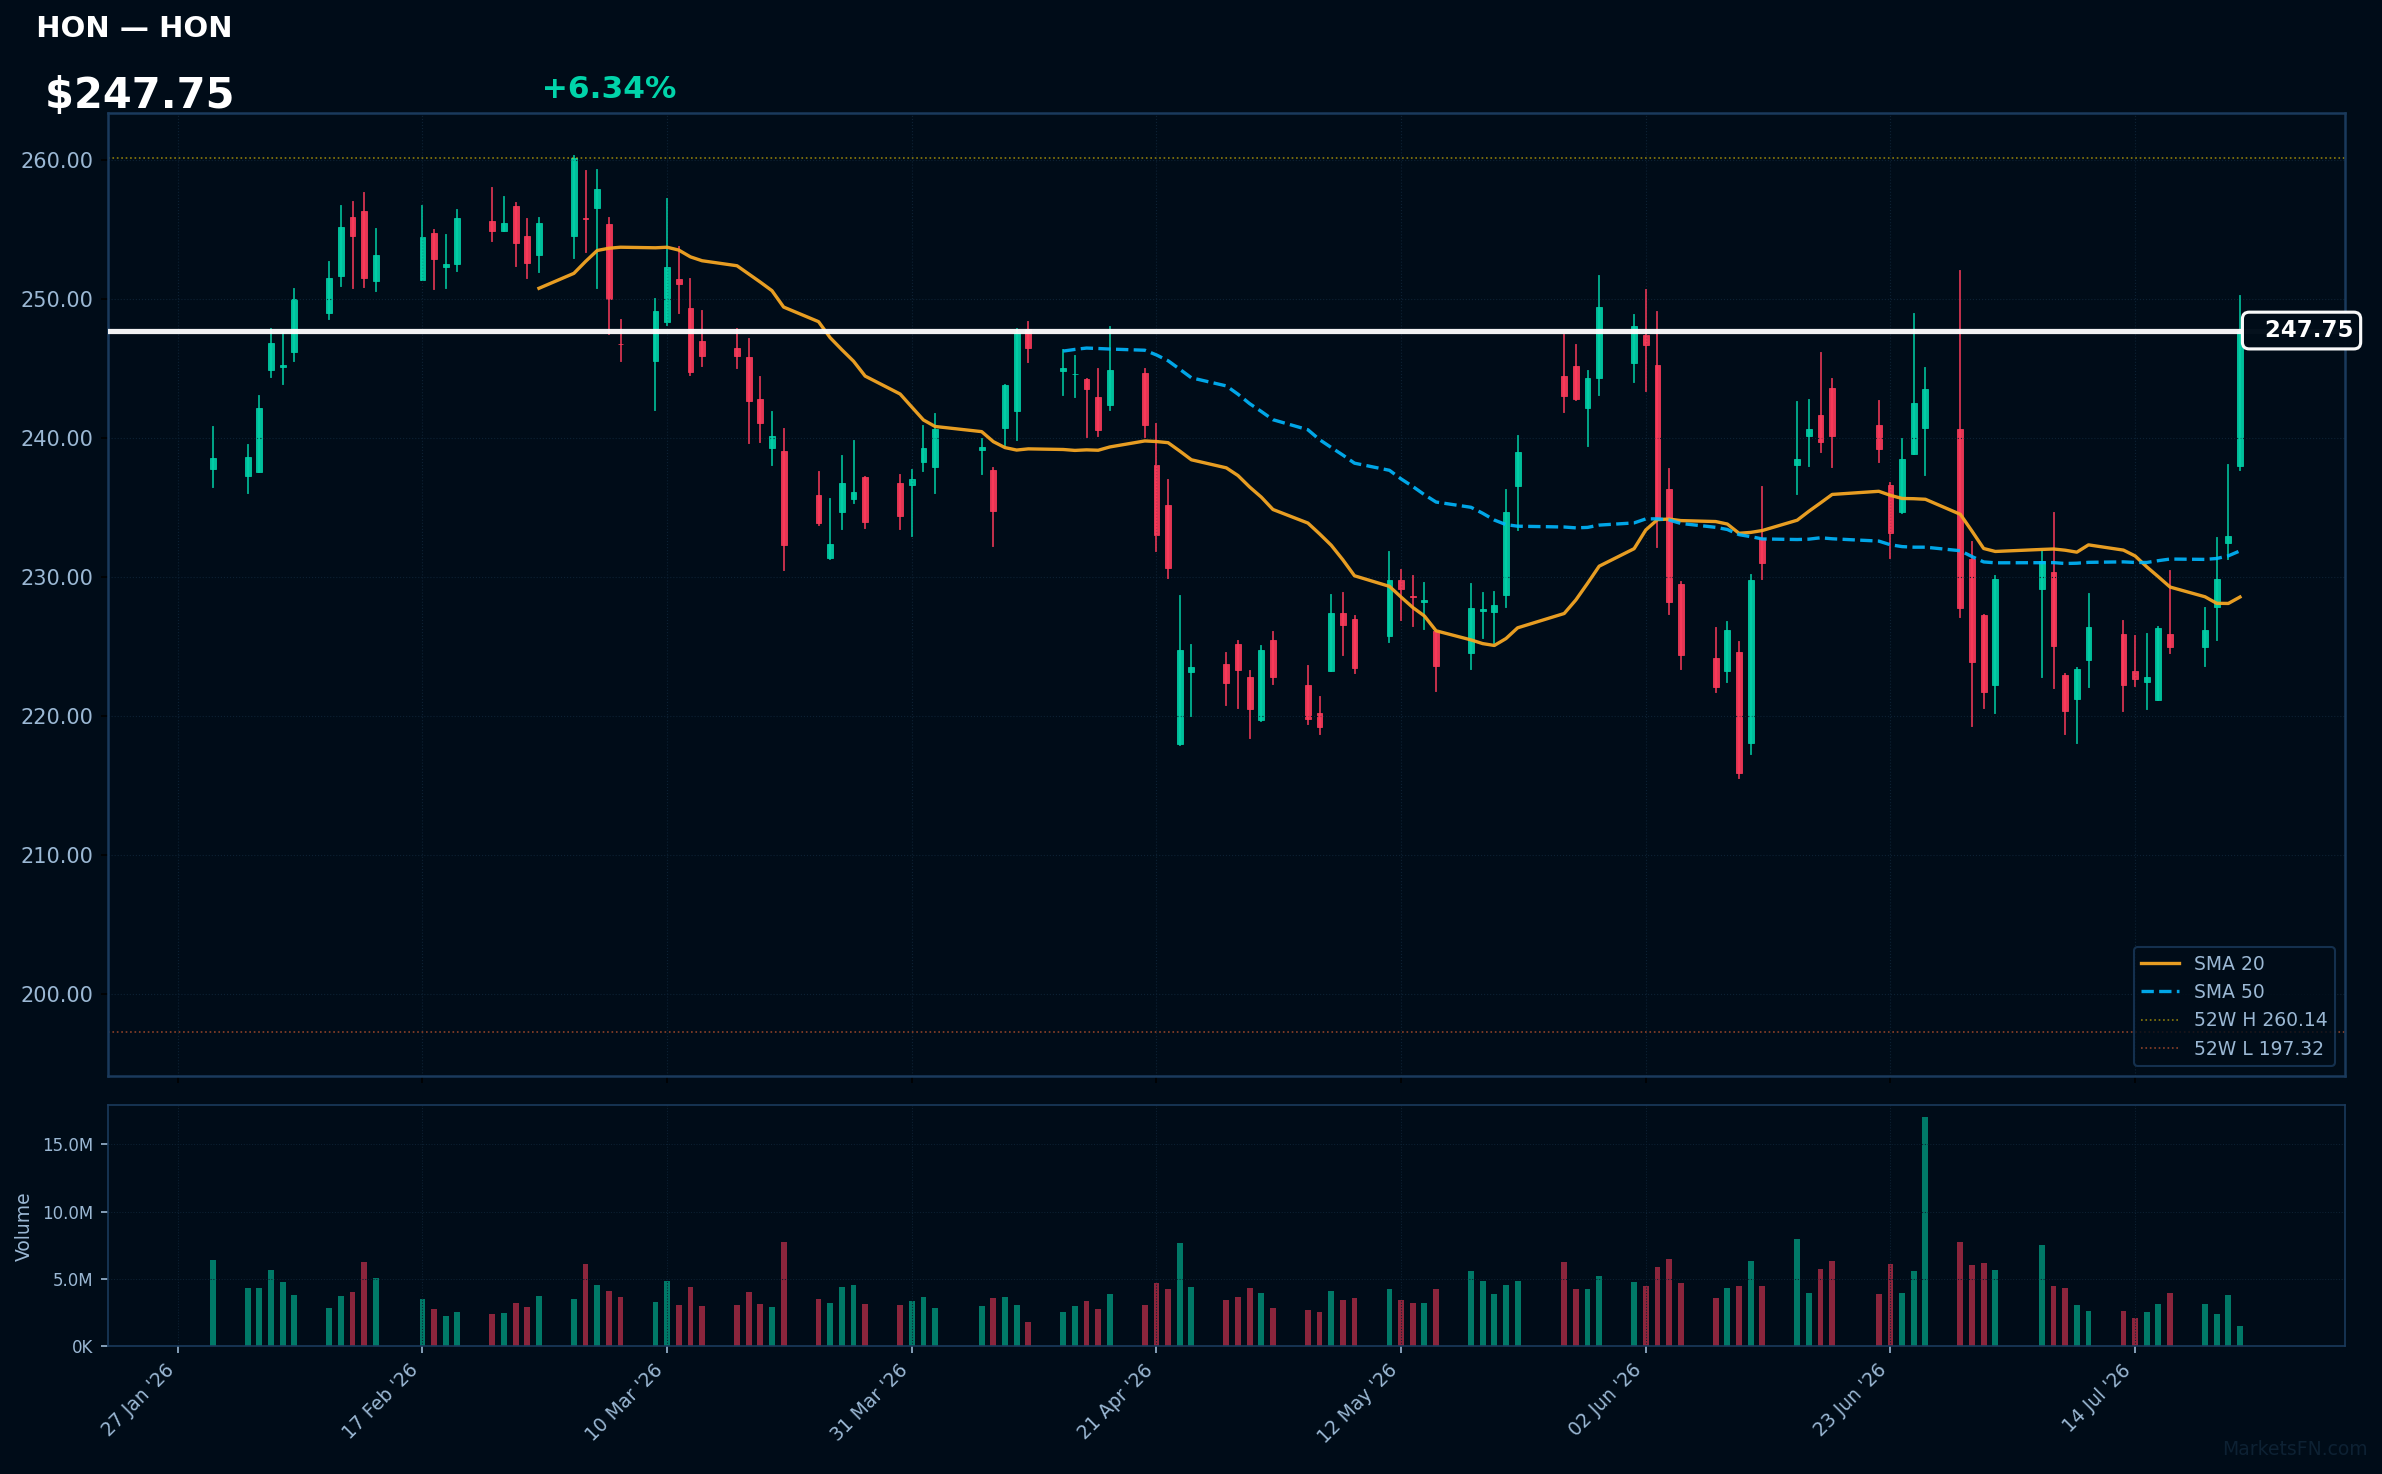Screen dimensions: 2382x1474
Task: Click the $247.75 current price header
Action: click(139, 94)
